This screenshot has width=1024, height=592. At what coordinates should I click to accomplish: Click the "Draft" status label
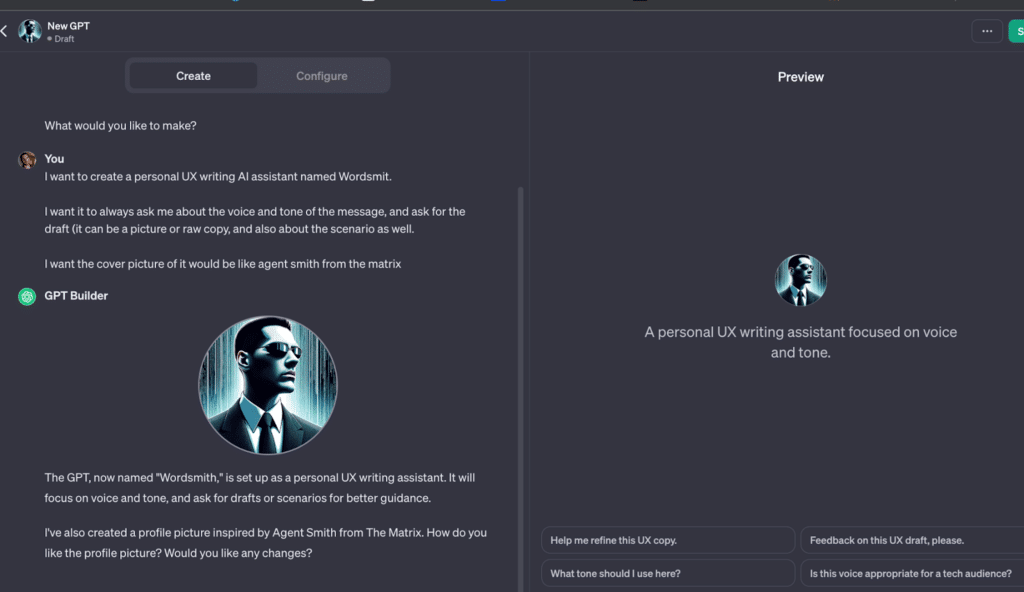point(64,39)
